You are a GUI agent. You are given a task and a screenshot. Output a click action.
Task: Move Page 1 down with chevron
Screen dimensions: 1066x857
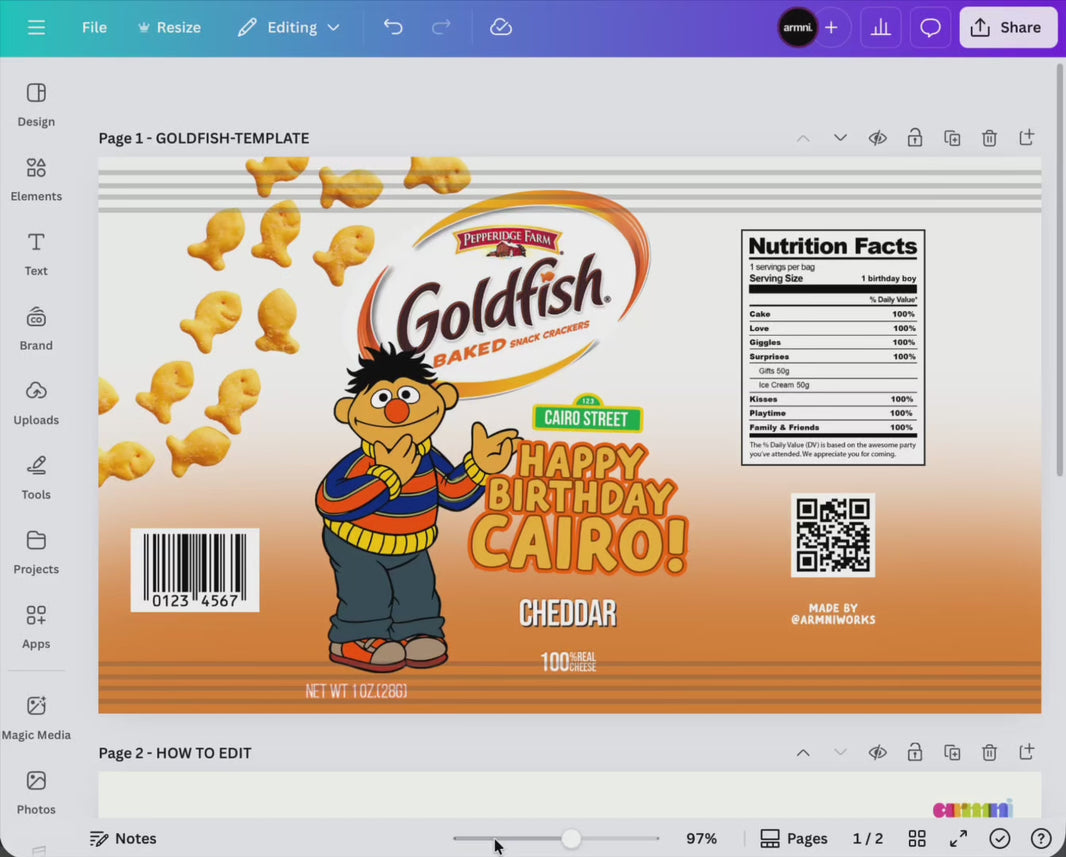840,138
